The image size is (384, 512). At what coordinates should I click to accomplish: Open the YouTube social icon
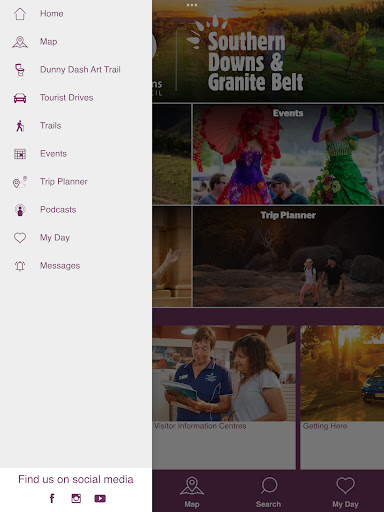click(x=100, y=498)
